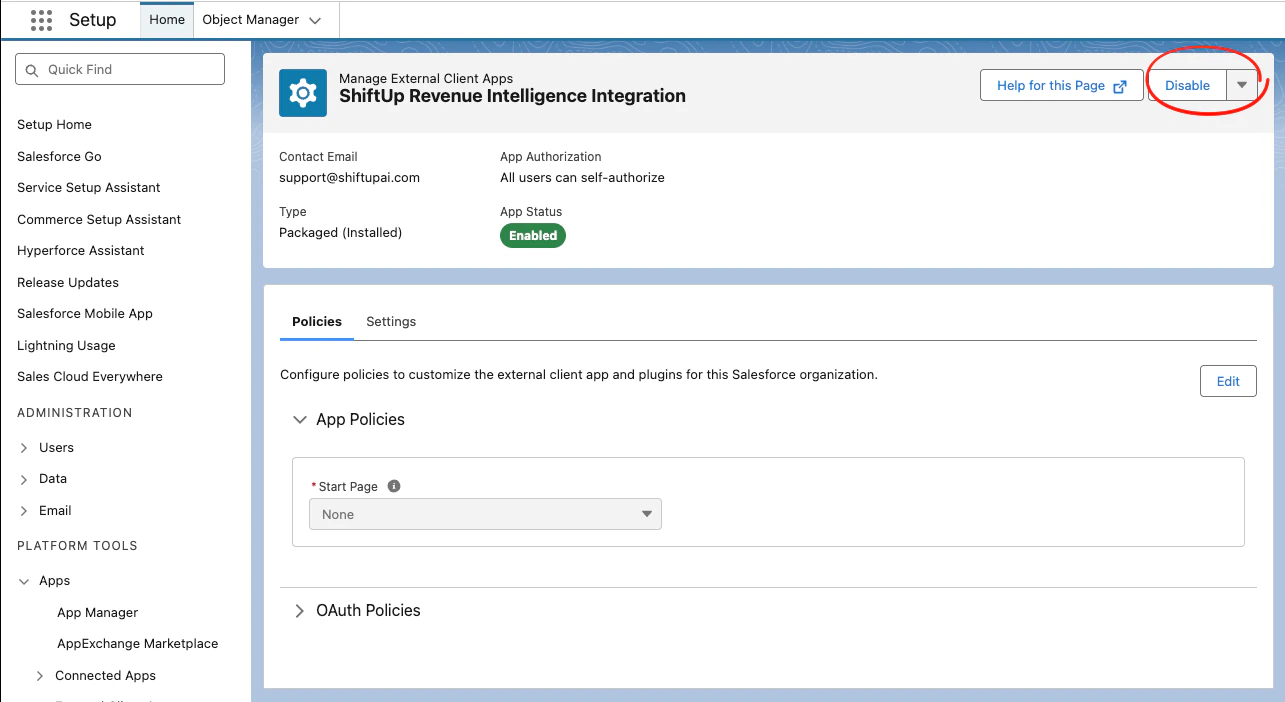Image resolution: width=1285 pixels, height=702 pixels.
Task: Open App Manager in sidebar
Action: coord(98,613)
